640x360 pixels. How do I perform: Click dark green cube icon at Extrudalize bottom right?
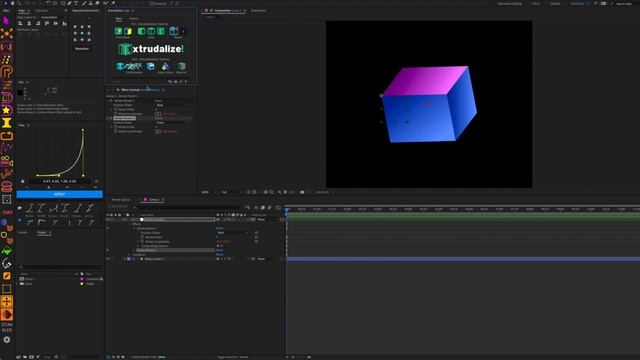pyautogui.click(x=182, y=67)
